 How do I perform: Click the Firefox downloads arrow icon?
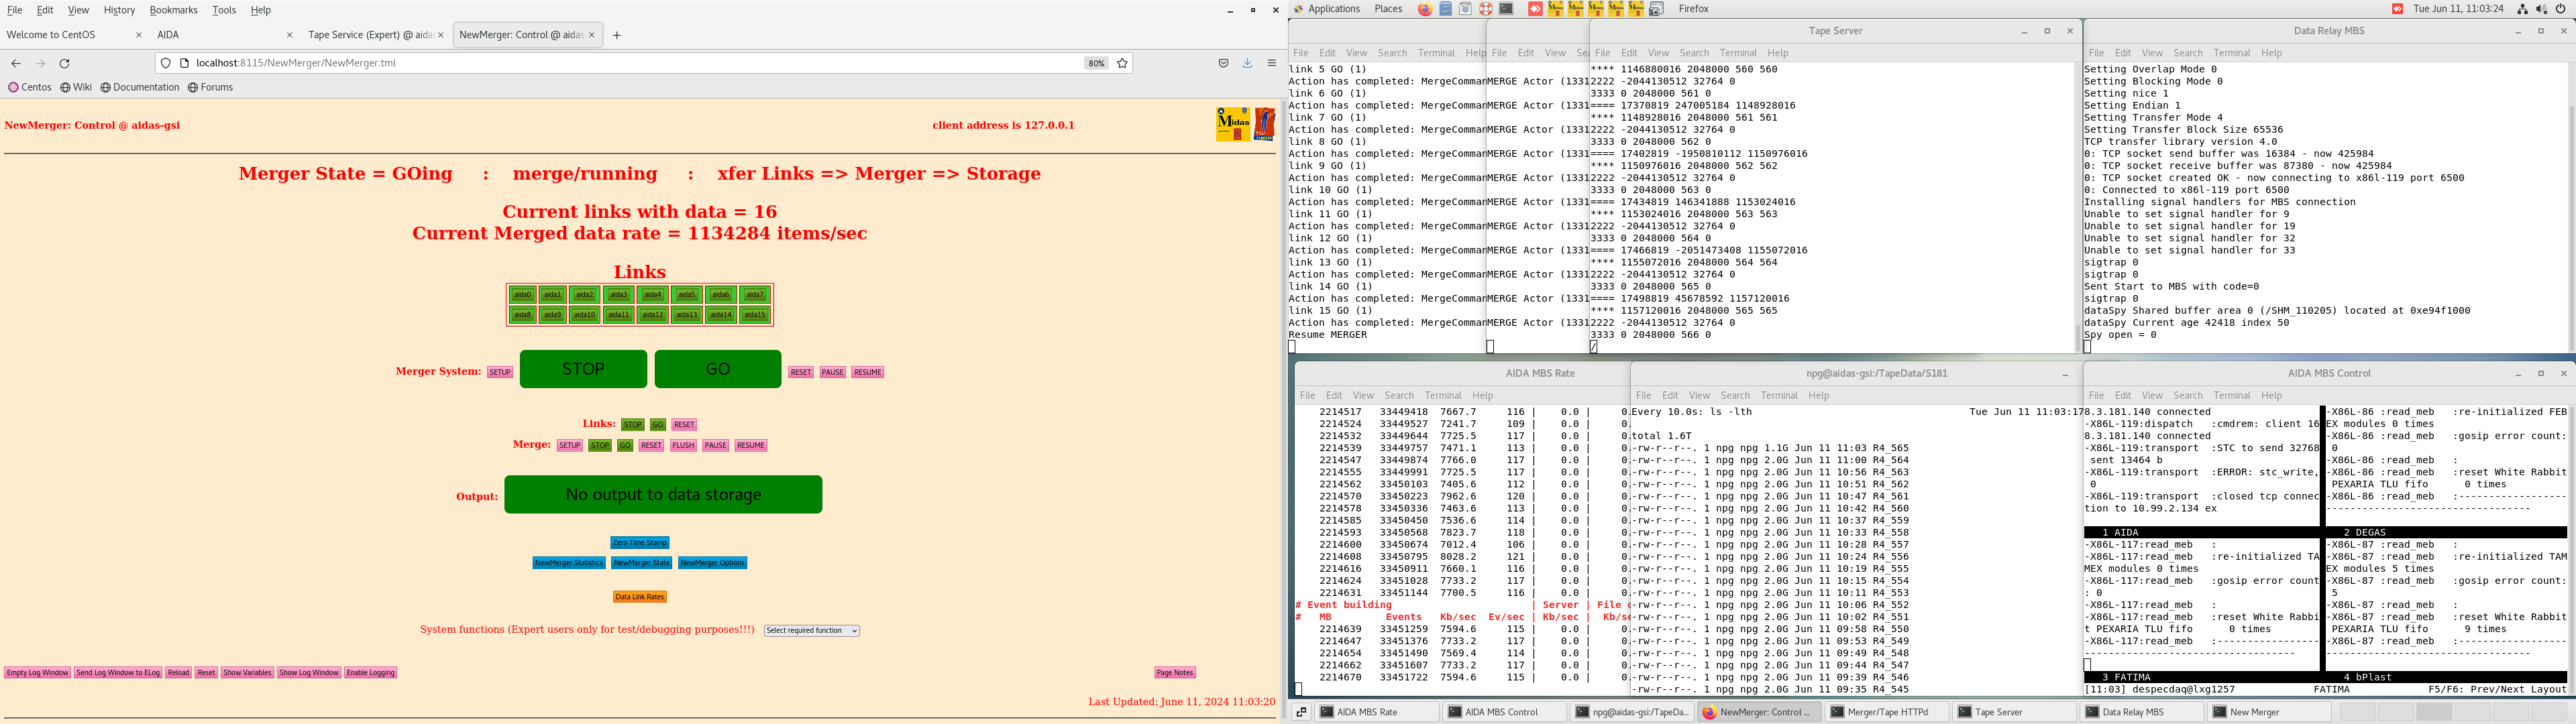coord(1247,63)
